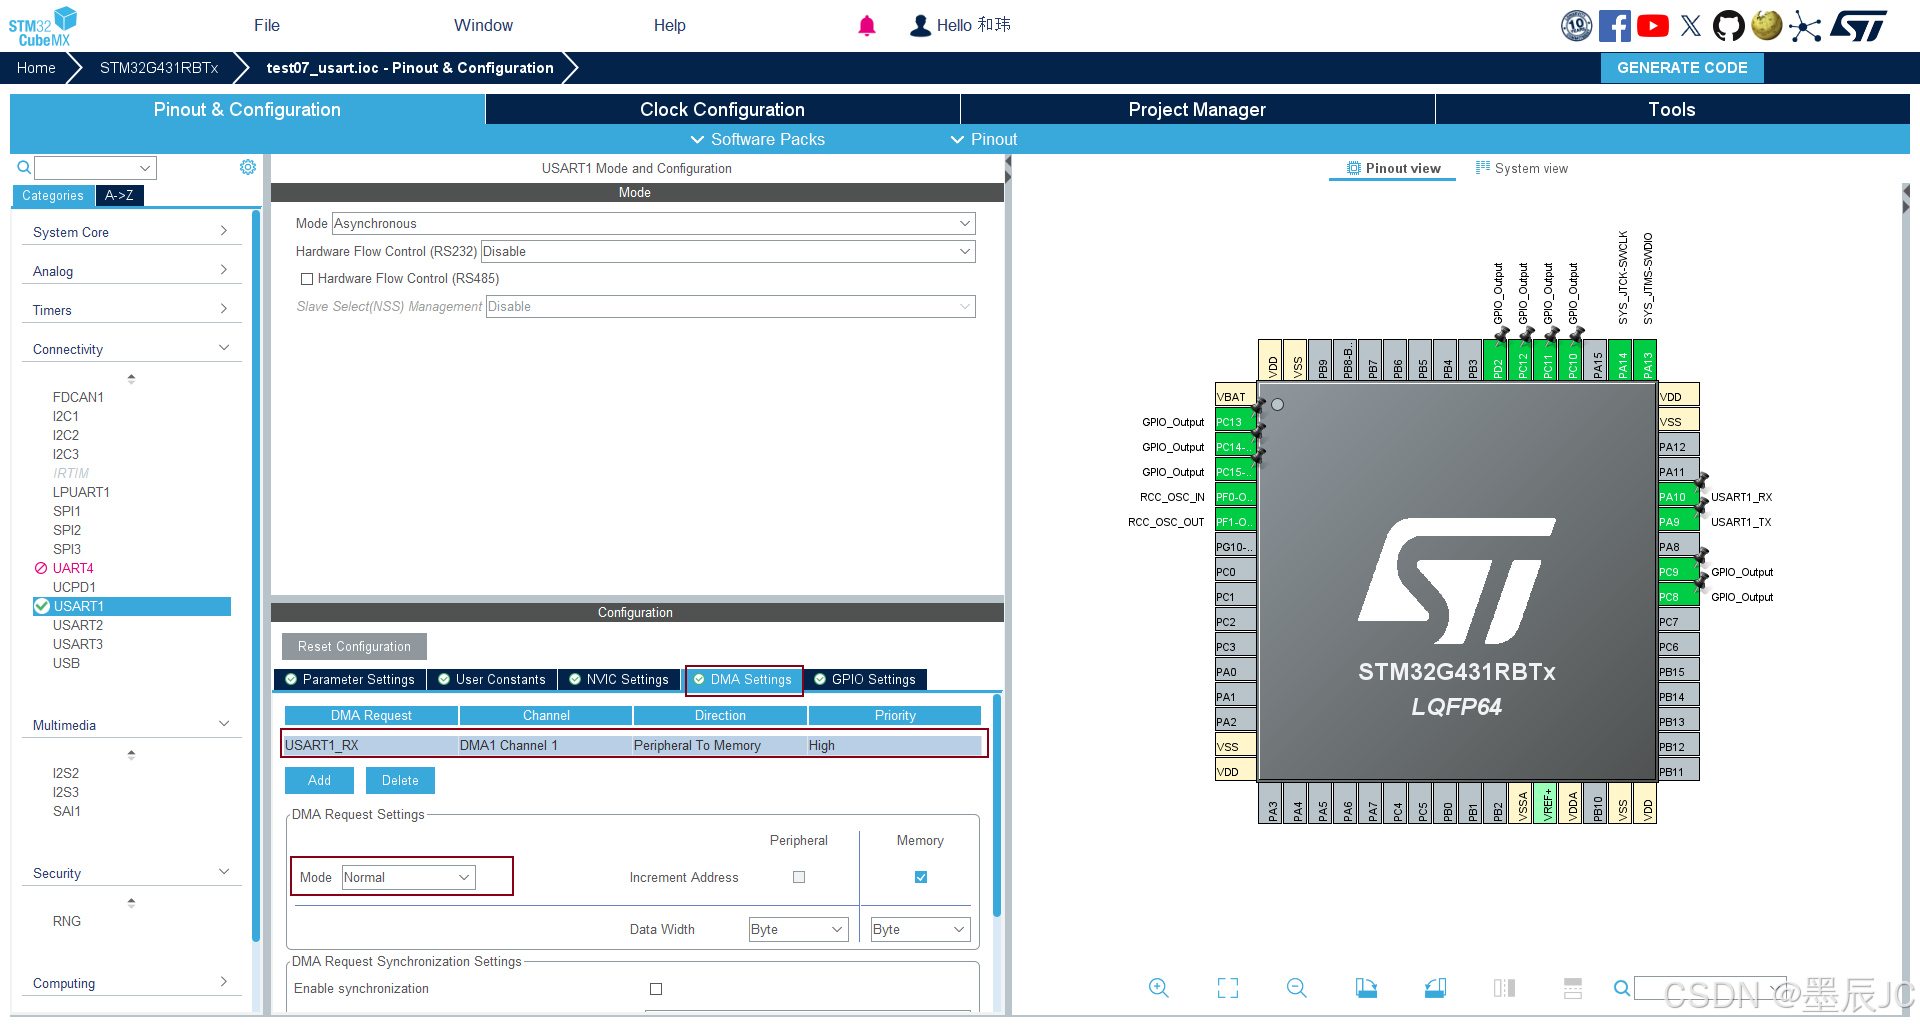Image resolution: width=1920 pixels, height=1027 pixels.
Task: Zoom out of the chip pinout
Action: [x=1297, y=988]
